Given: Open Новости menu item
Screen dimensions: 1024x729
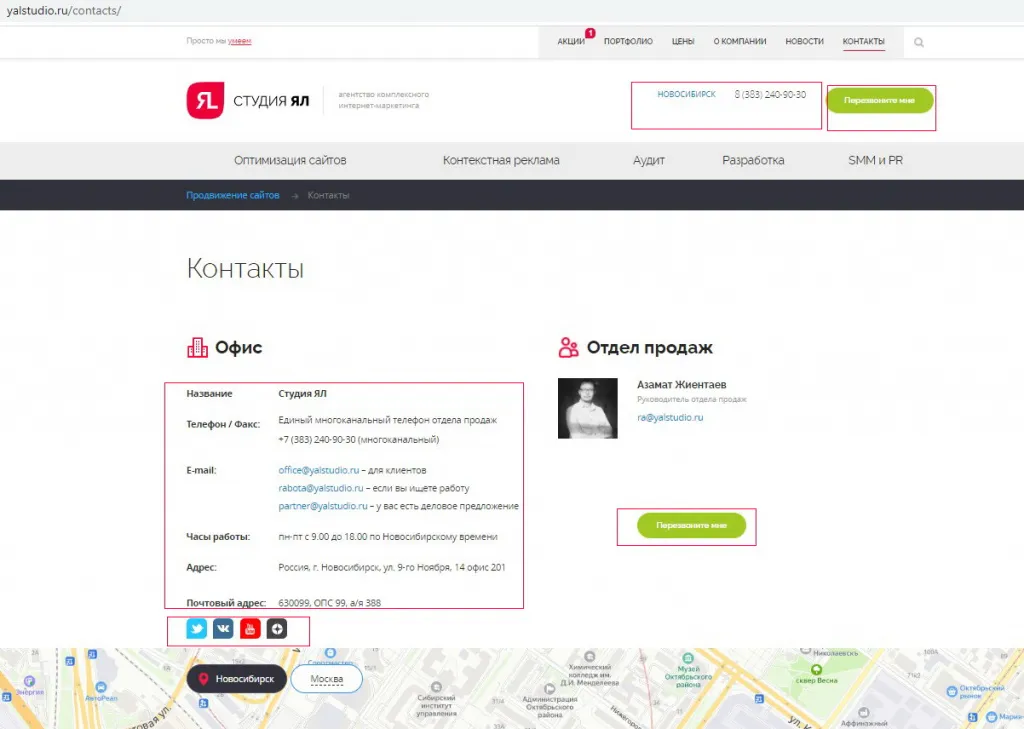Looking at the screenshot, I should pyautogui.click(x=805, y=41).
